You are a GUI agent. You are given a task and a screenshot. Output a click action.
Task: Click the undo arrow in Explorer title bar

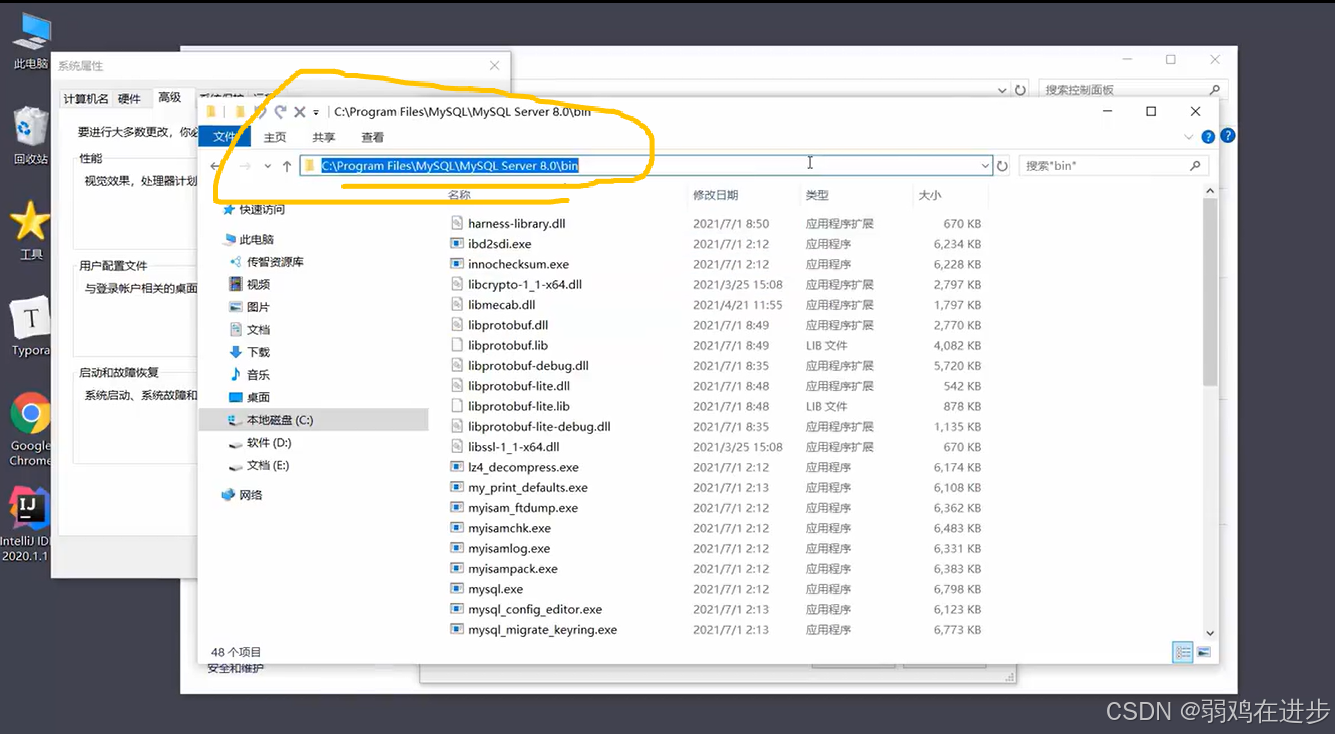(260, 112)
